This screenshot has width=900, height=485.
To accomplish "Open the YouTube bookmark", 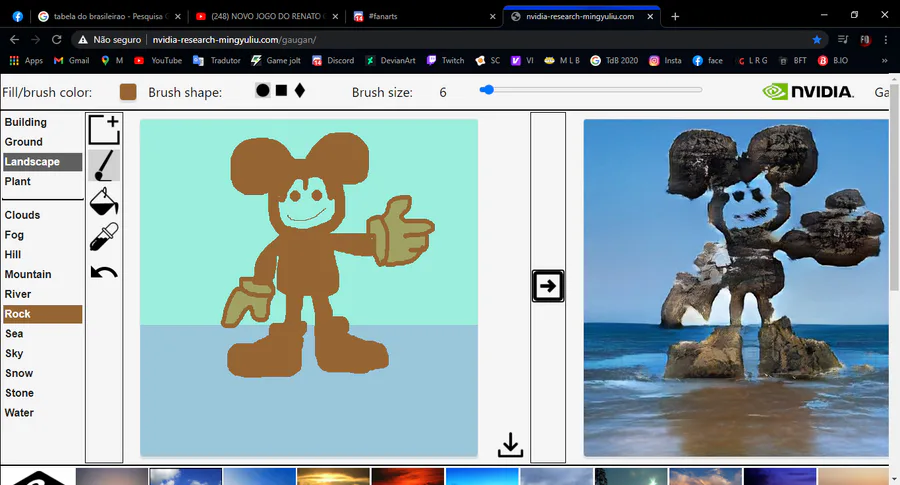I will click(x=158, y=60).
